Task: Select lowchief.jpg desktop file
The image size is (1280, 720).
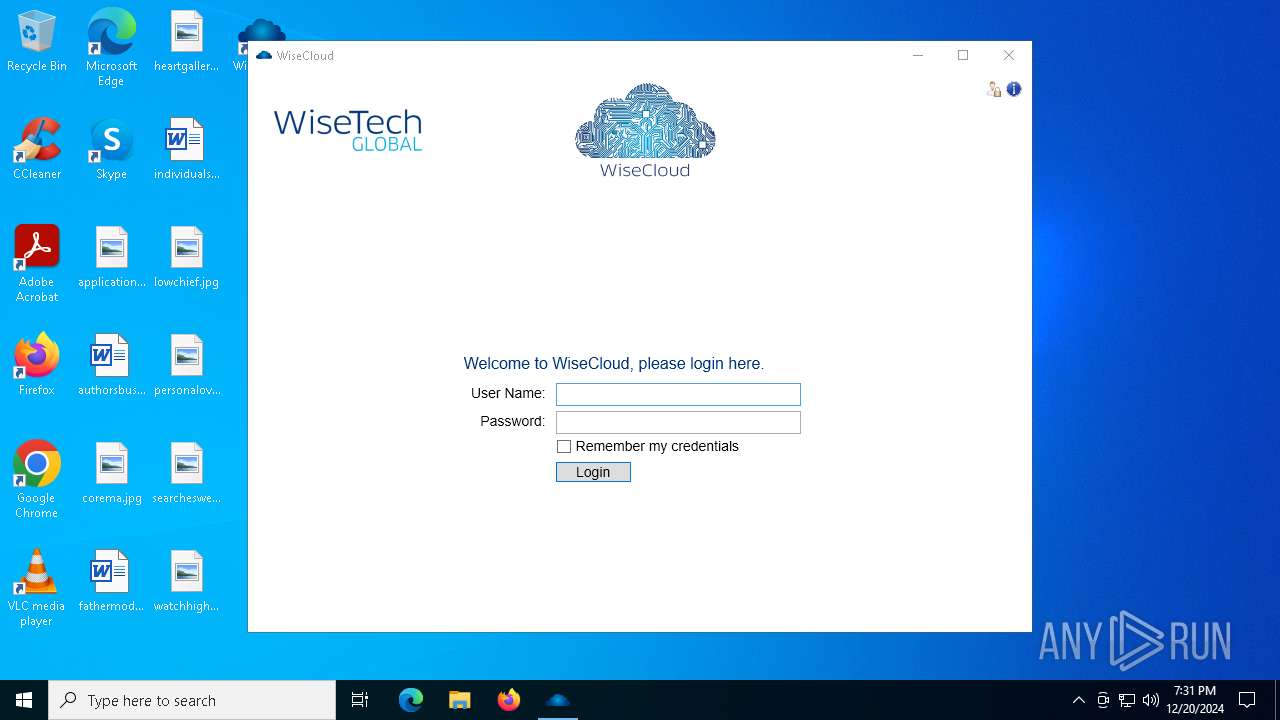Action: click(x=187, y=258)
